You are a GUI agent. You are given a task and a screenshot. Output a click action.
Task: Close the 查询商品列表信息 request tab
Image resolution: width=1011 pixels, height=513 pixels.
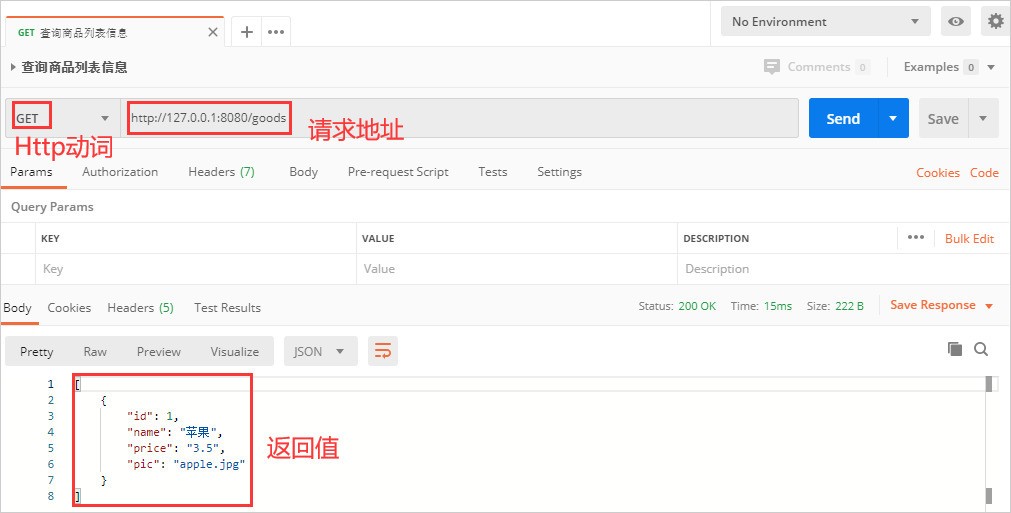click(213, 32)
